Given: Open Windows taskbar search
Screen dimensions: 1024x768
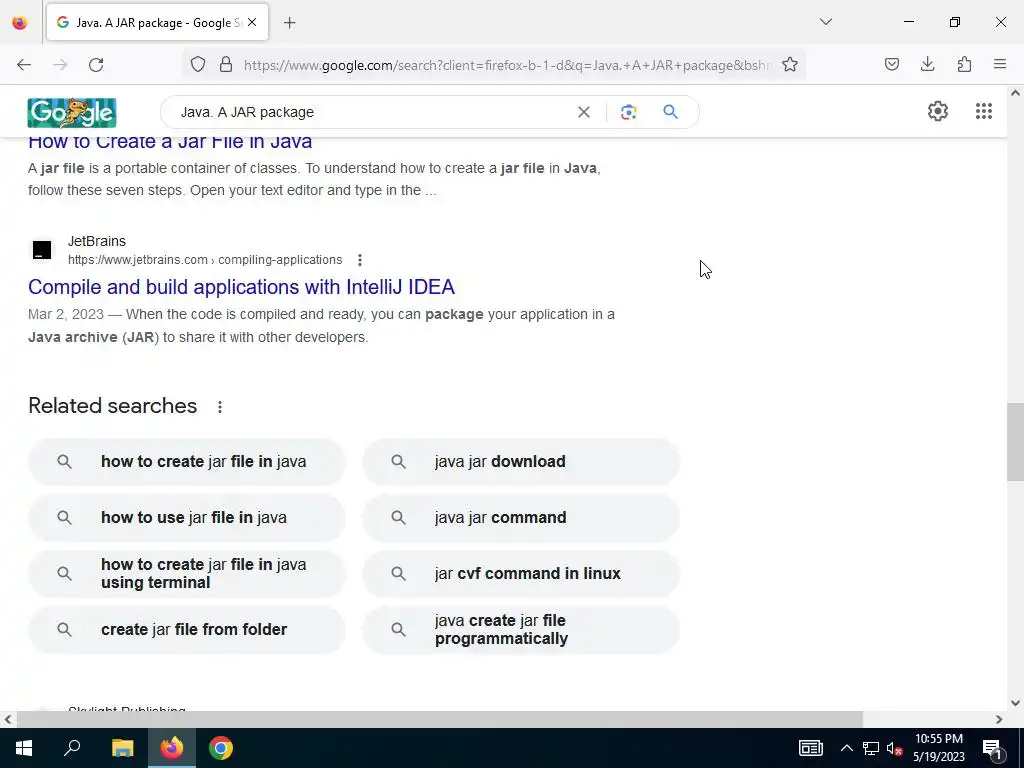Looking at the screenshot, I should pos(72,748).
